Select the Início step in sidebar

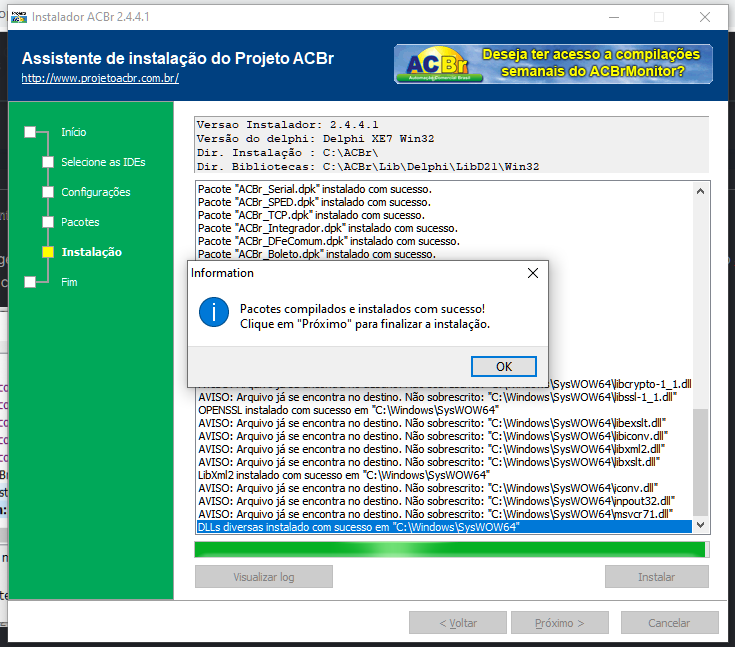pyautogui.click(x=74, y=132)
